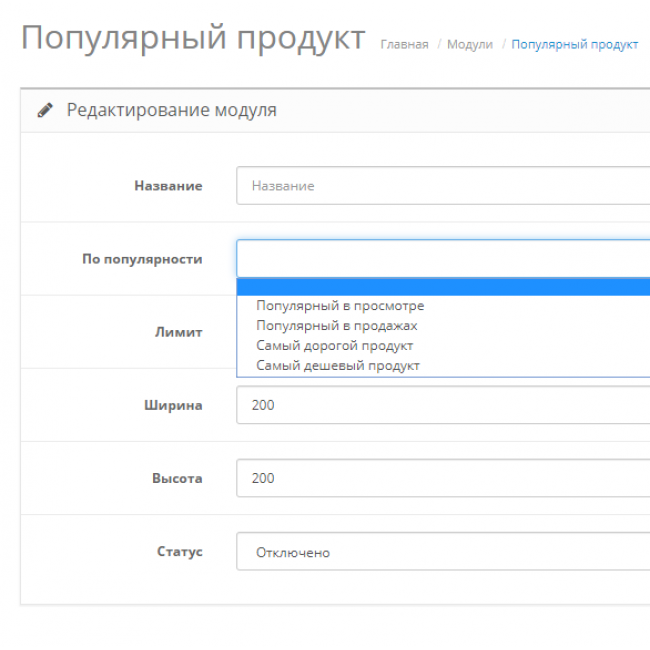Focus the Название text field
Screen dimensions: 650x650
(442, 186)
